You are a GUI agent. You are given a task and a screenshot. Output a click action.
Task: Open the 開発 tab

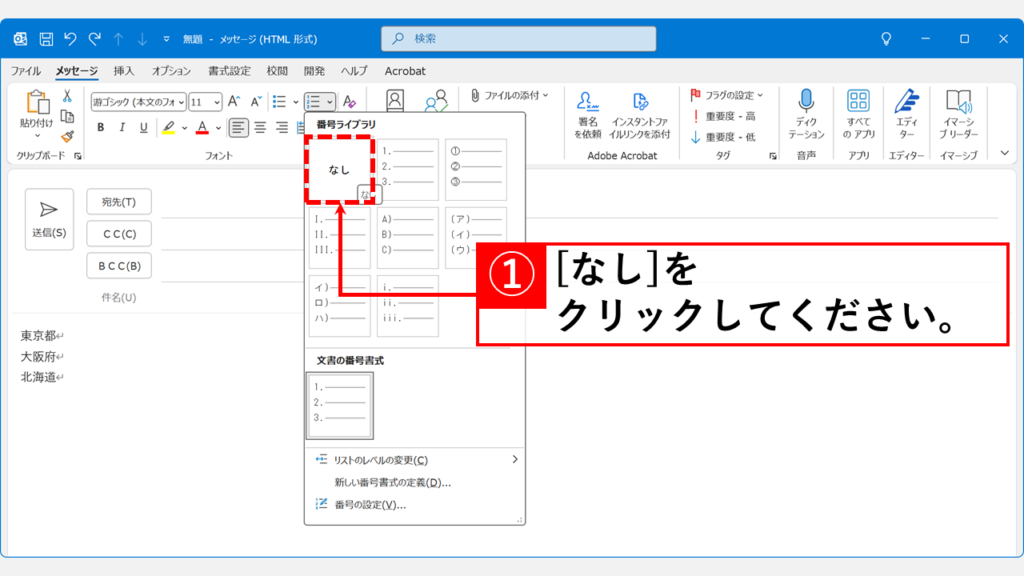point(314,71)
